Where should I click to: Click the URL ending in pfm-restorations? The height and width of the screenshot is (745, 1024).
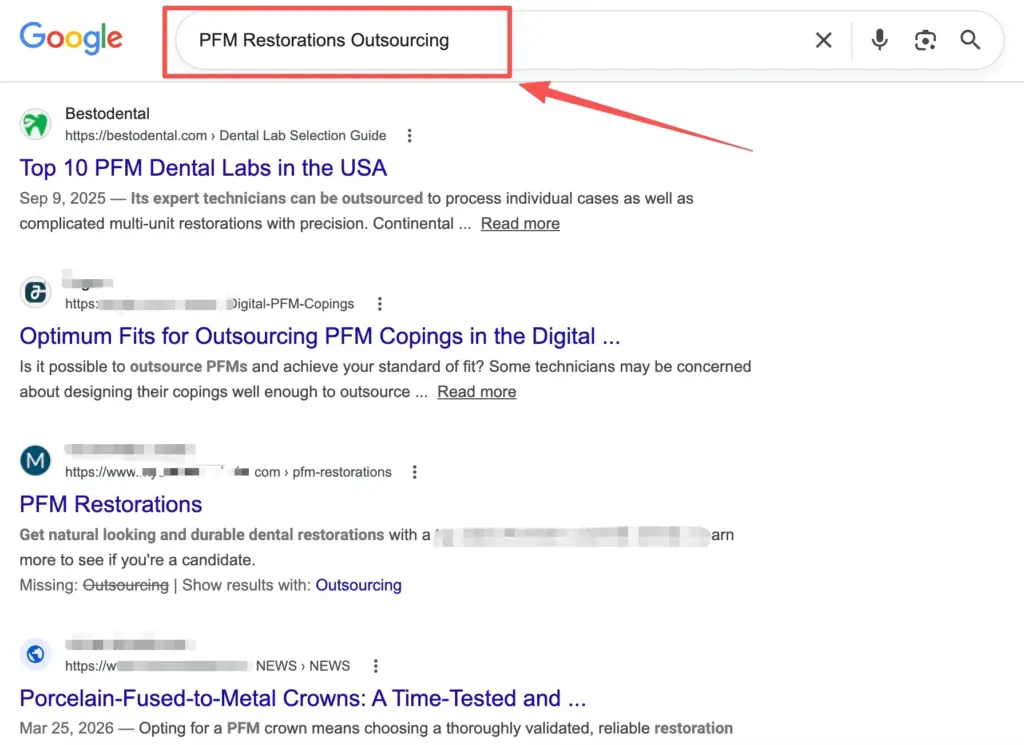(228, 472)
